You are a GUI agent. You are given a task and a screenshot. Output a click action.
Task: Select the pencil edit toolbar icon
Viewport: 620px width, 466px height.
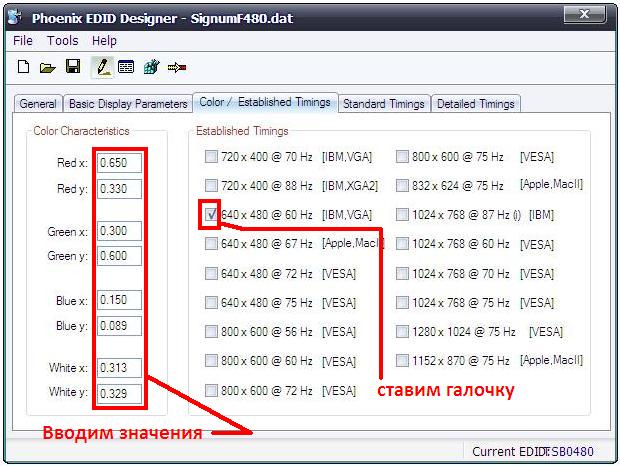tap(100, 67)
